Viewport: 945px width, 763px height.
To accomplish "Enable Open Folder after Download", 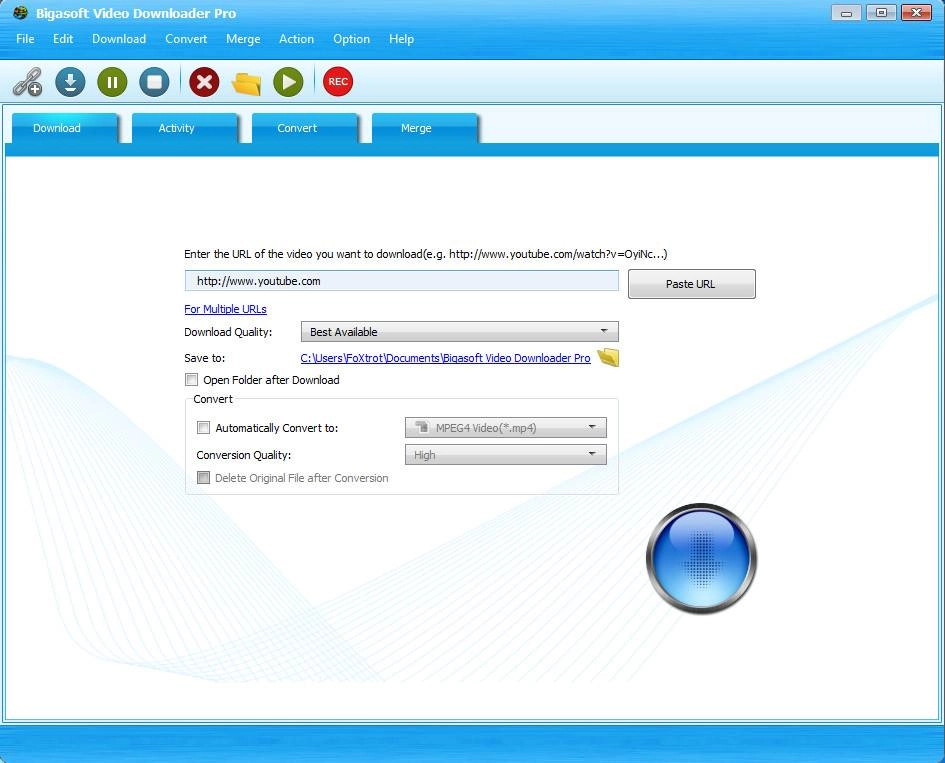I will [x=192, y=380].
